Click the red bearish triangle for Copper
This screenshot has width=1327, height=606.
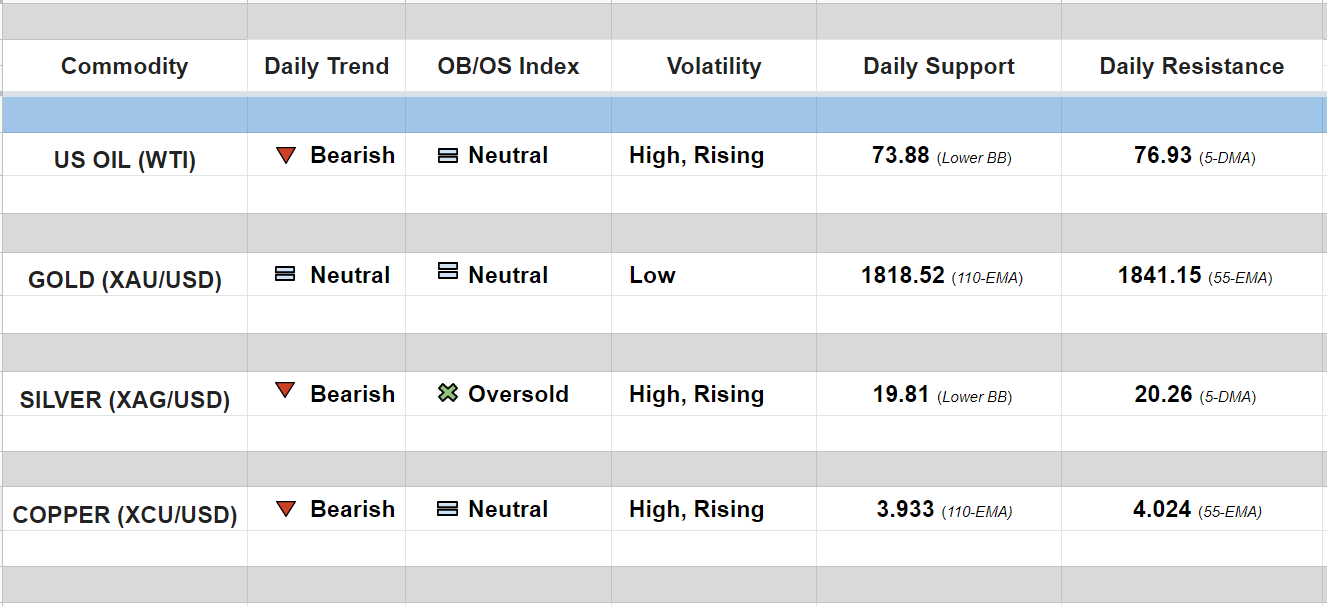286,509
